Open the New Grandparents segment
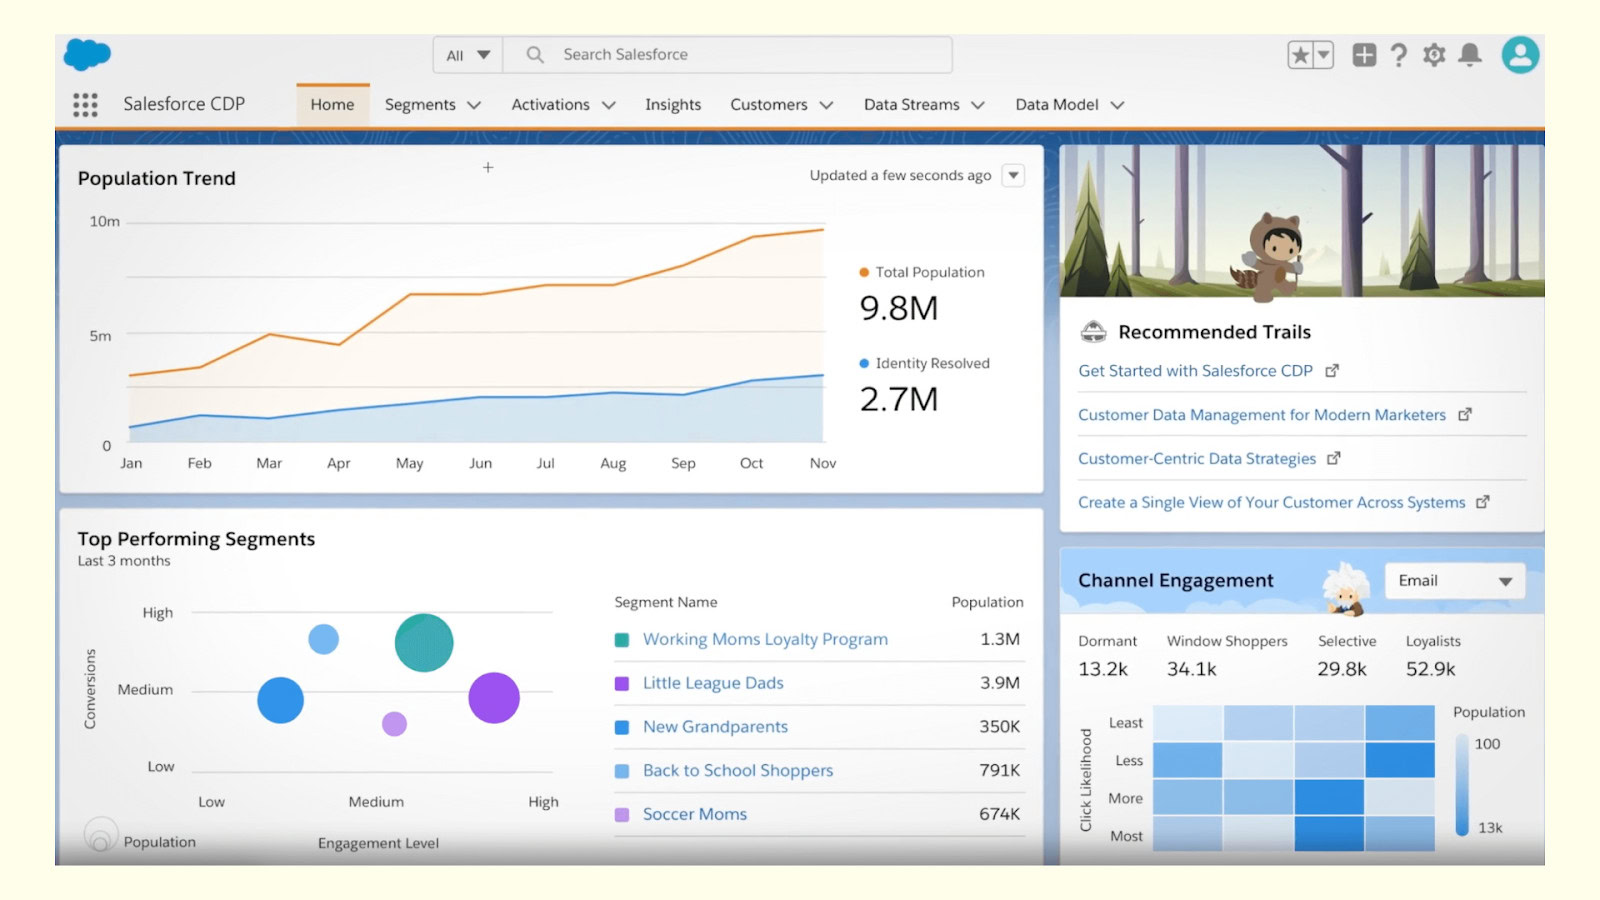The image size is (1600, 900). (715, 727)
